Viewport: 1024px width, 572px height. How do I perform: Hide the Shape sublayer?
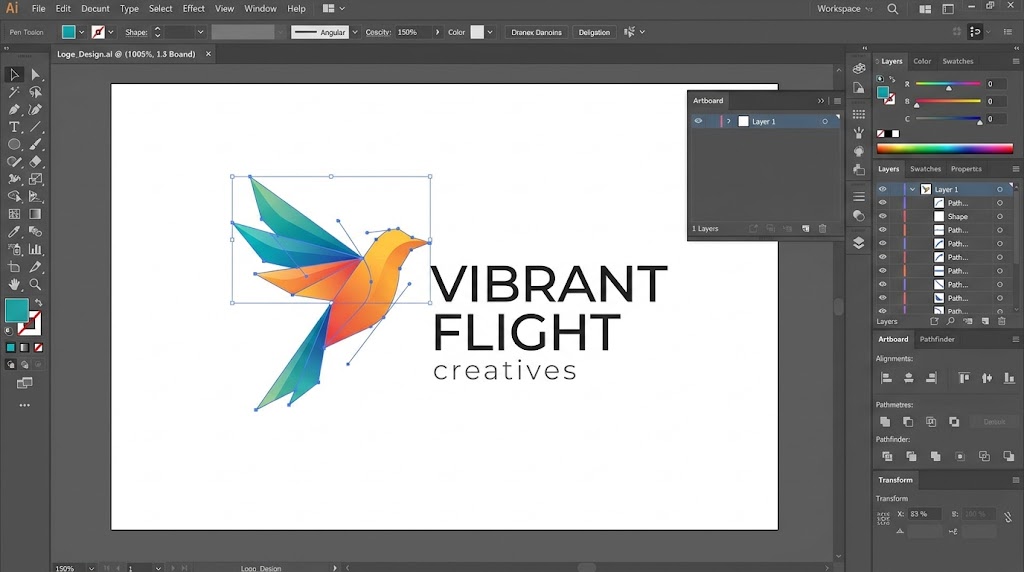(882, 216)
